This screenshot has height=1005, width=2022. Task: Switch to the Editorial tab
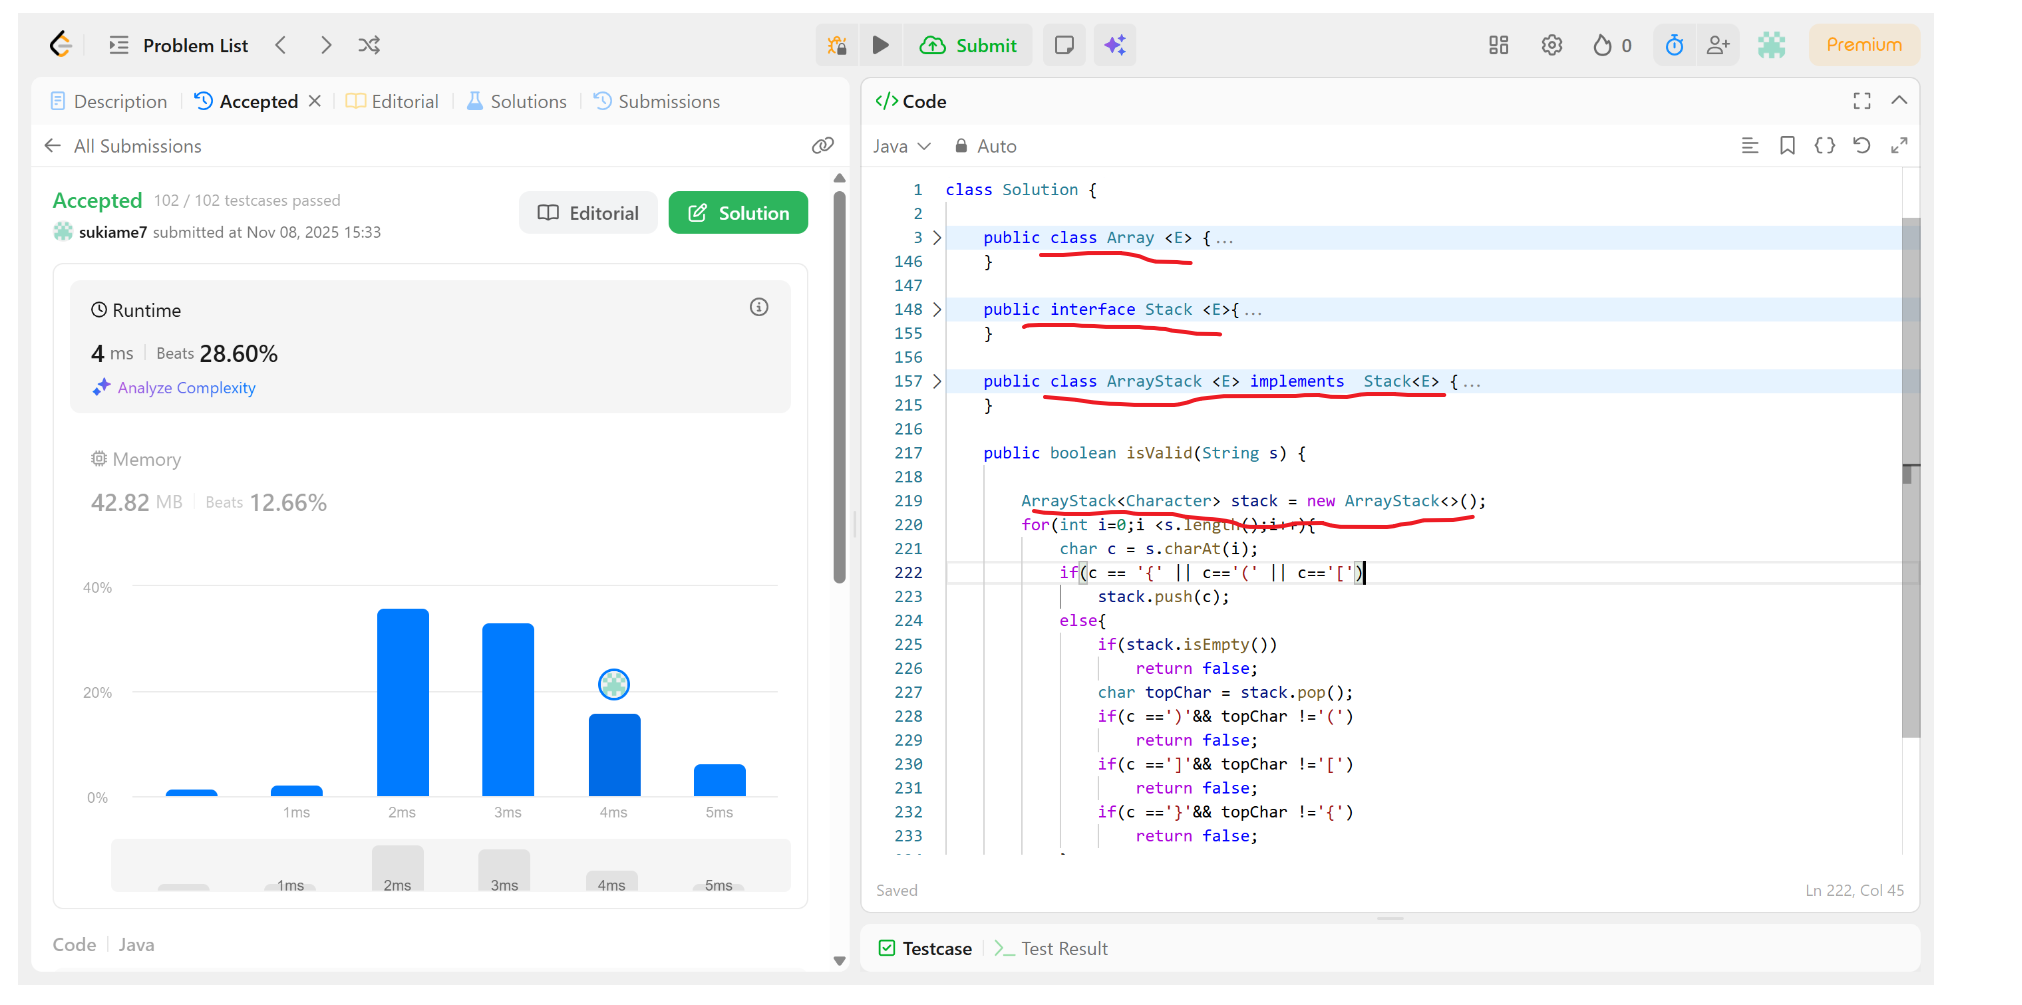click(x=392, y=101)
